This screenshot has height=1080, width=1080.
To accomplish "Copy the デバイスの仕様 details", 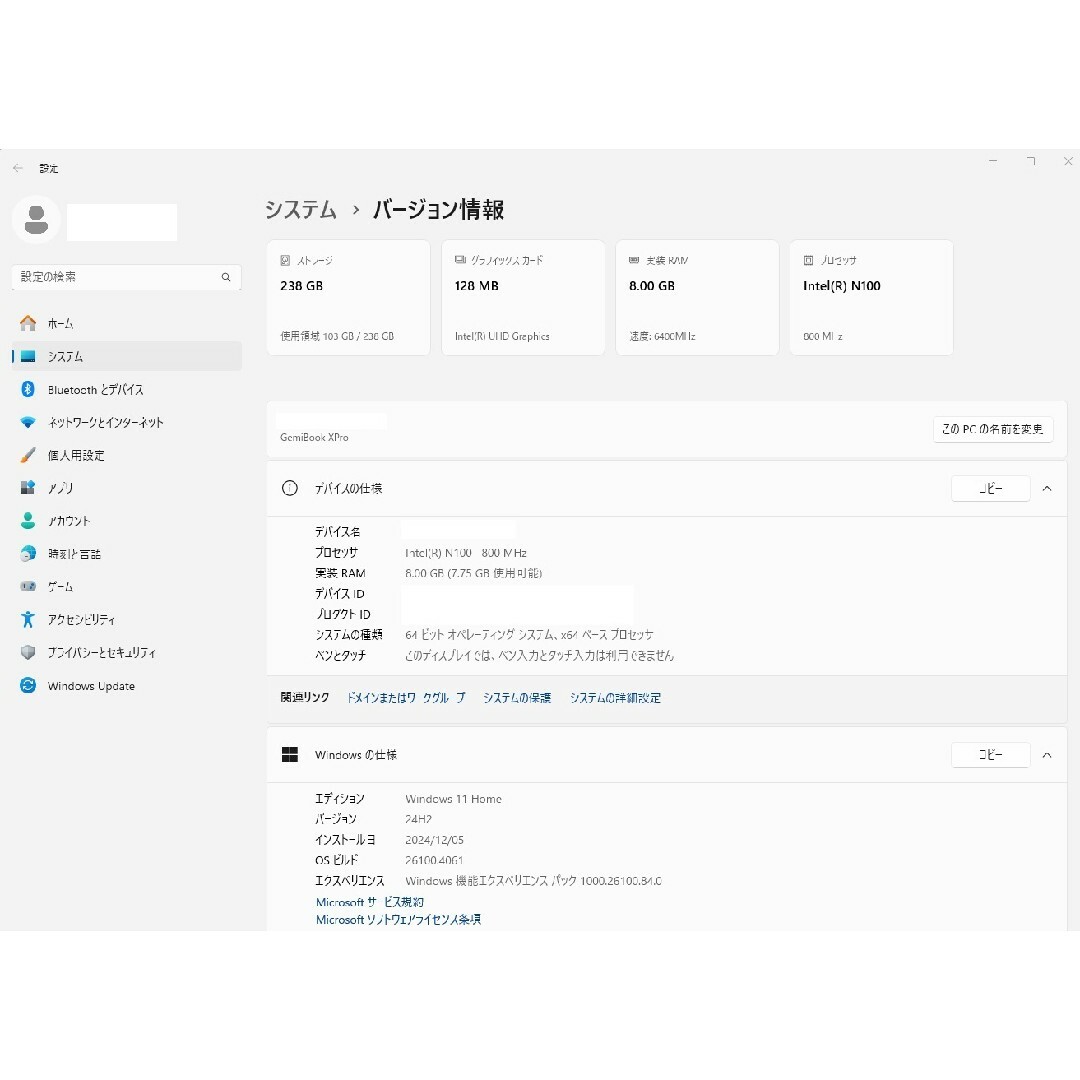I will [x=990, y=488].
